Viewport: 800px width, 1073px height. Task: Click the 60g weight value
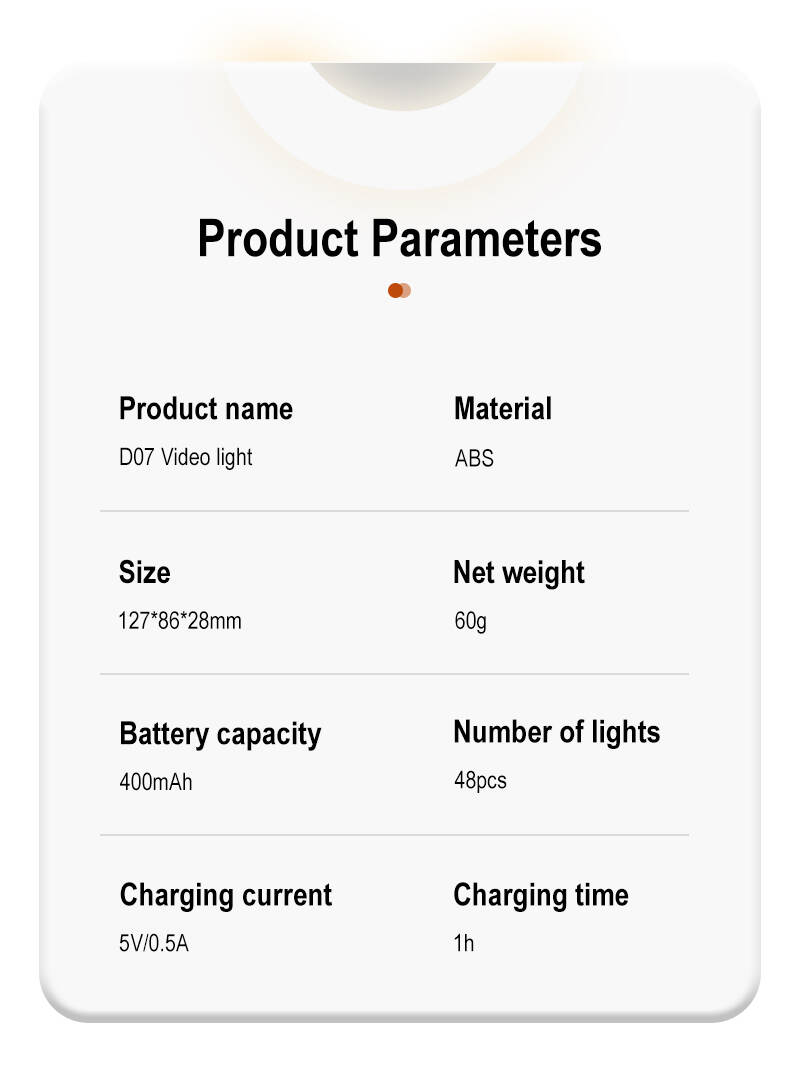(471, 621)
